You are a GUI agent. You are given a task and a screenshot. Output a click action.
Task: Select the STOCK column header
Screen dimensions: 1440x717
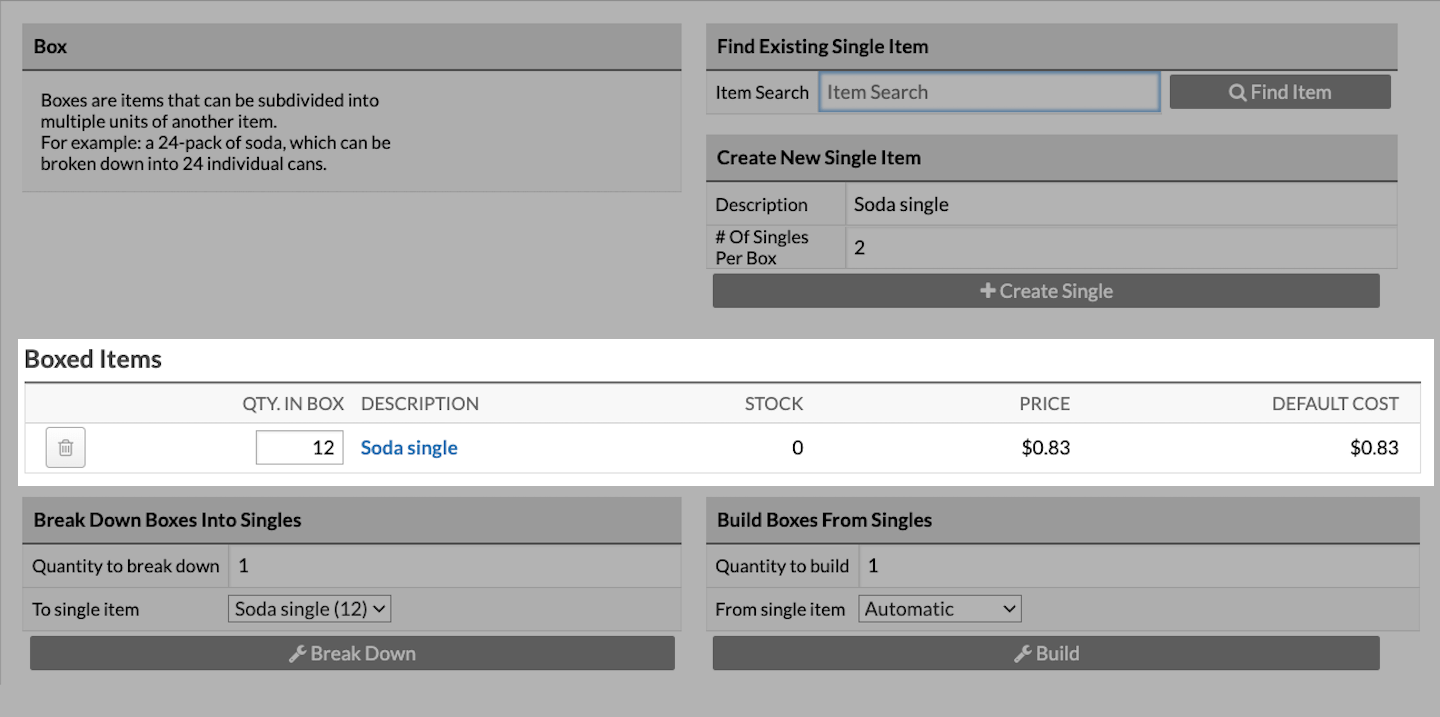coord(774,404)
